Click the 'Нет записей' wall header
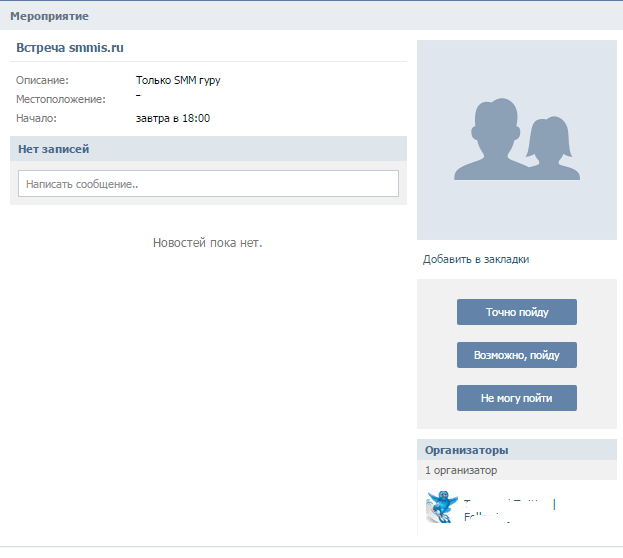The image size is (623, 558). 208,149
